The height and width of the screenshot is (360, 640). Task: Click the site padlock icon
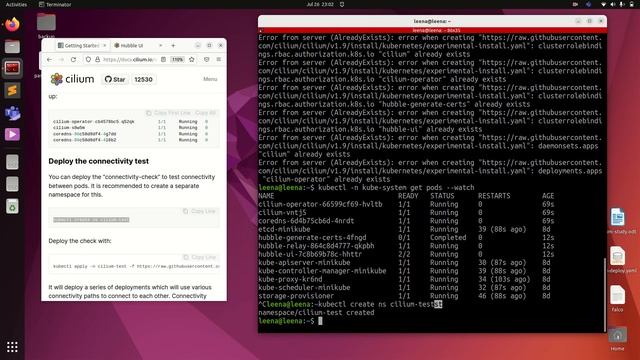pyautogui.click(x=97, y=60)
